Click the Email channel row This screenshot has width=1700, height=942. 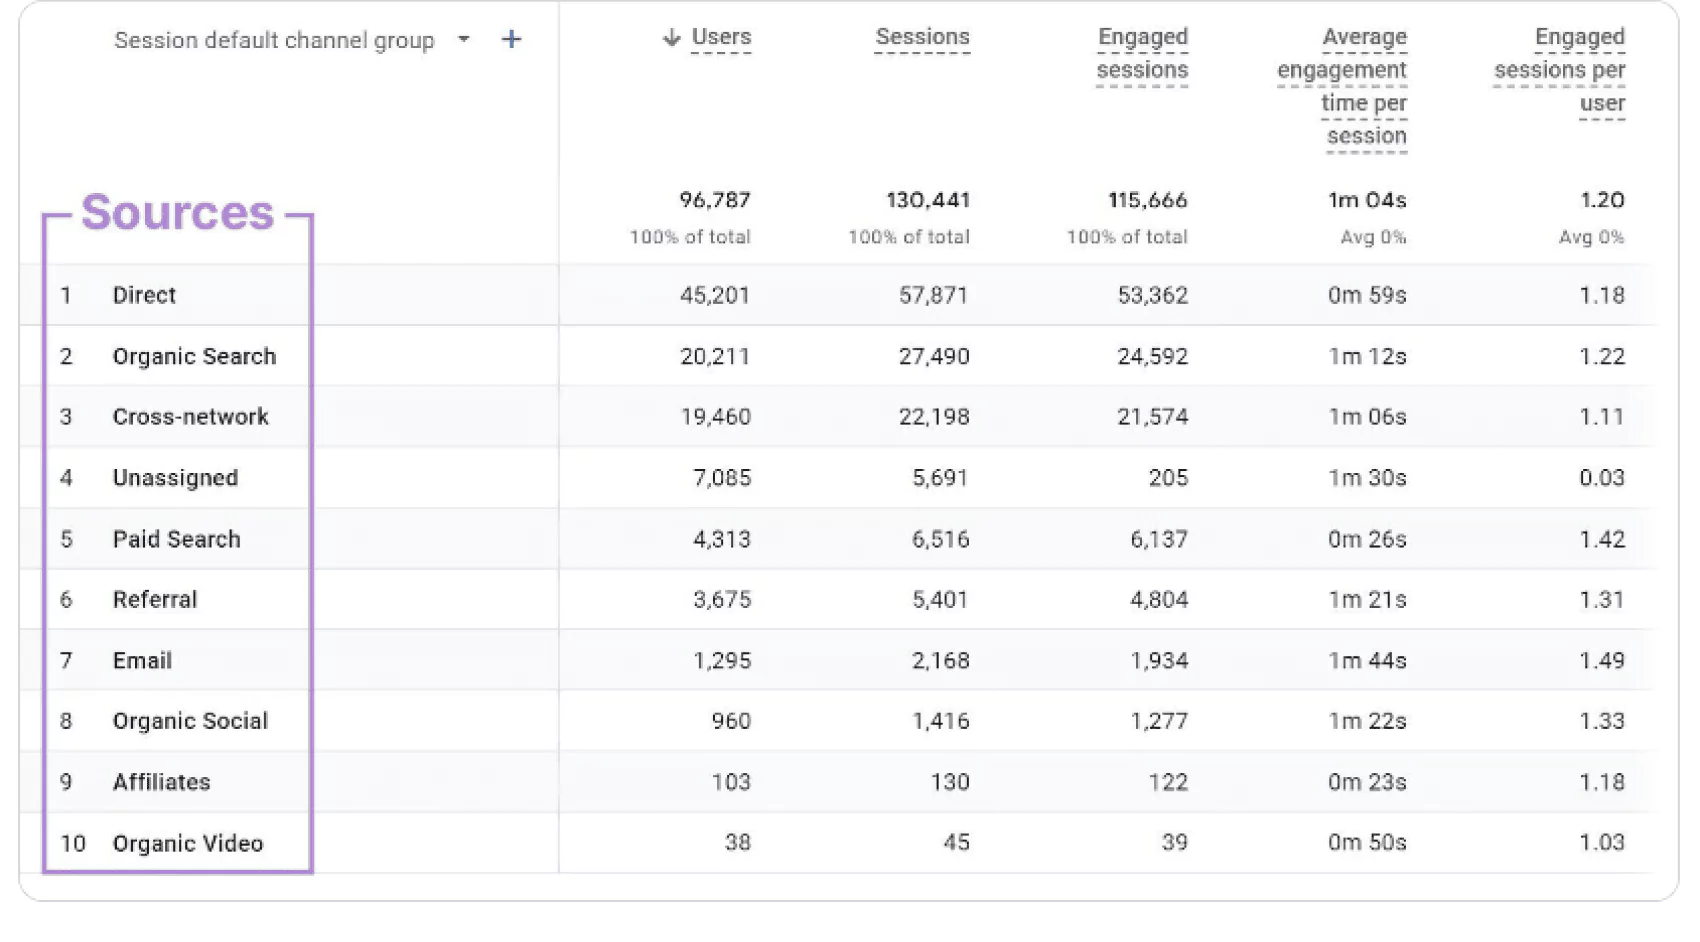[x=142, y=661]
